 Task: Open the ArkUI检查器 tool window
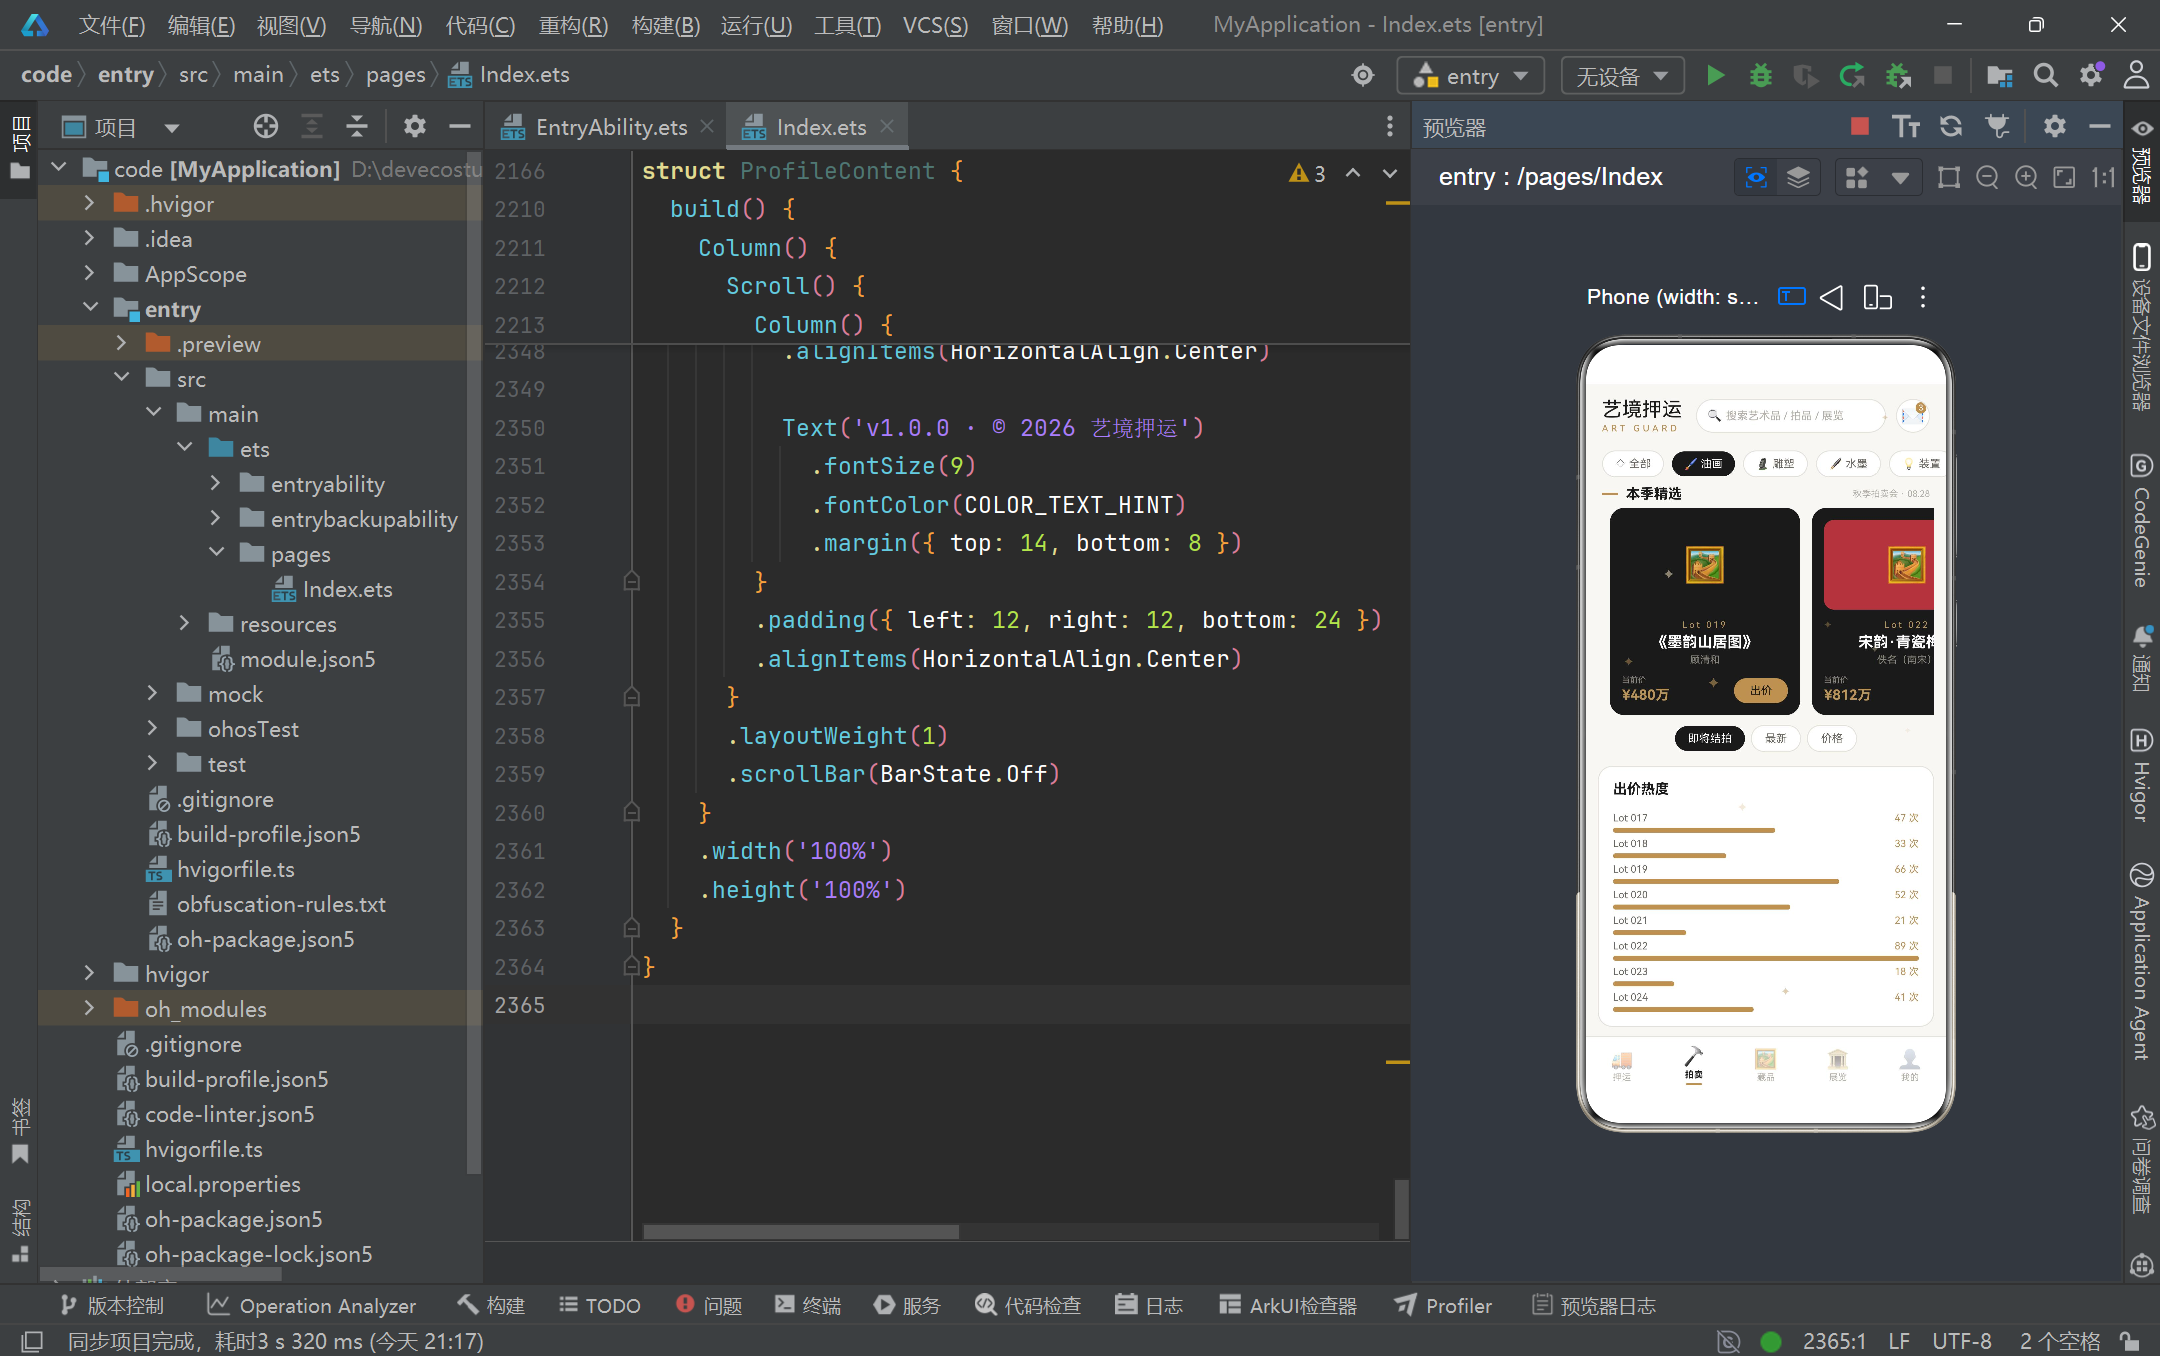point(1288,1305)
